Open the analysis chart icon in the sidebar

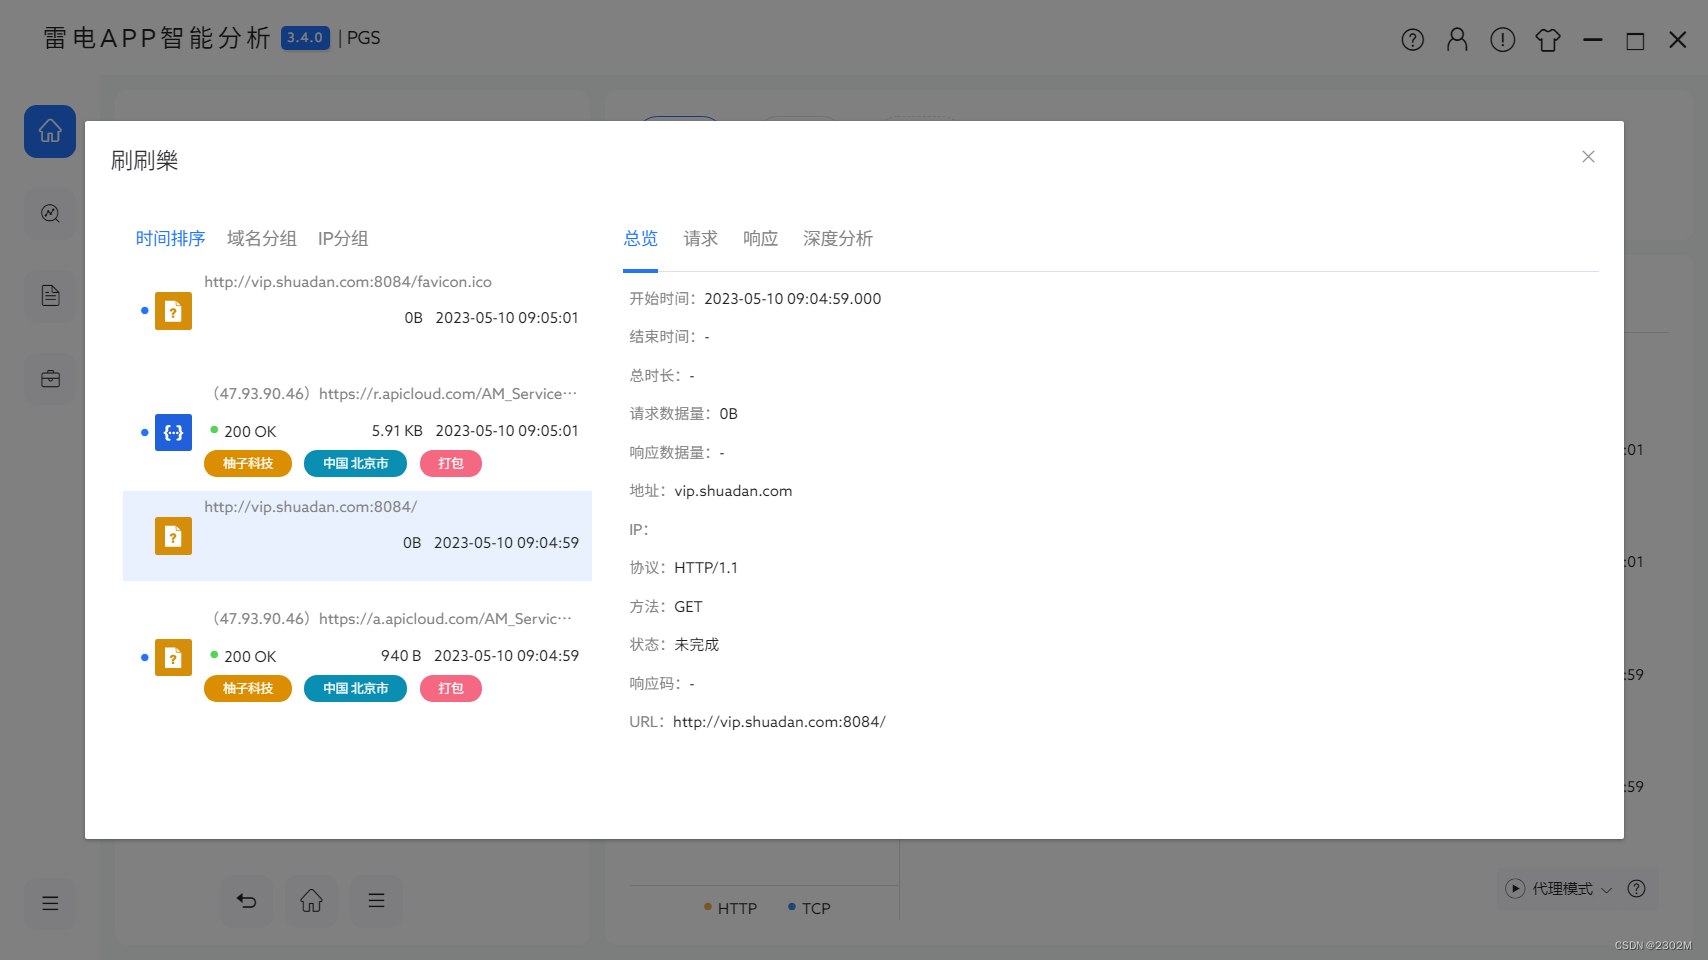pyautogui.click(x=50, y=213)
